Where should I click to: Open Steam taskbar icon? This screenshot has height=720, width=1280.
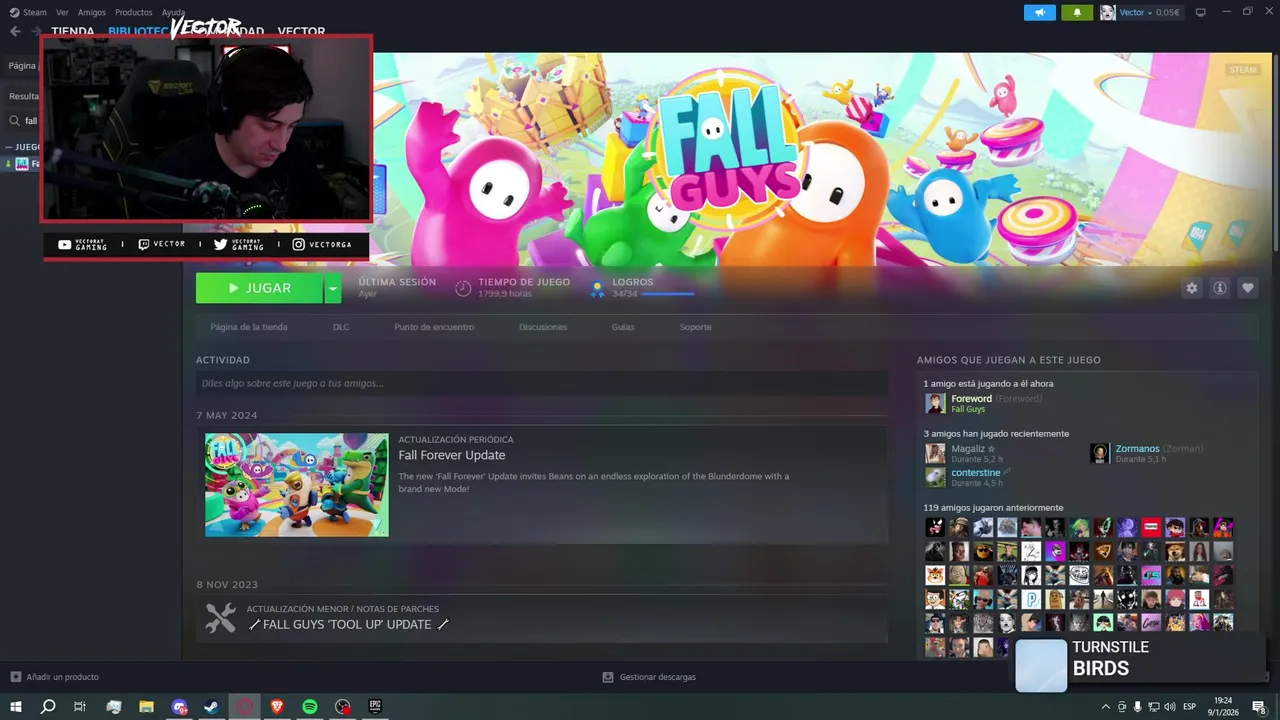click(x=212, y=707)
